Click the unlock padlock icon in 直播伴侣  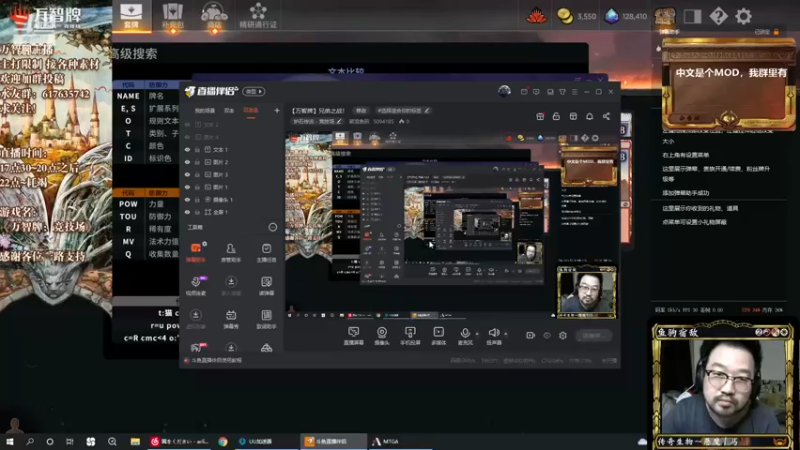click(x=556, y=116)
